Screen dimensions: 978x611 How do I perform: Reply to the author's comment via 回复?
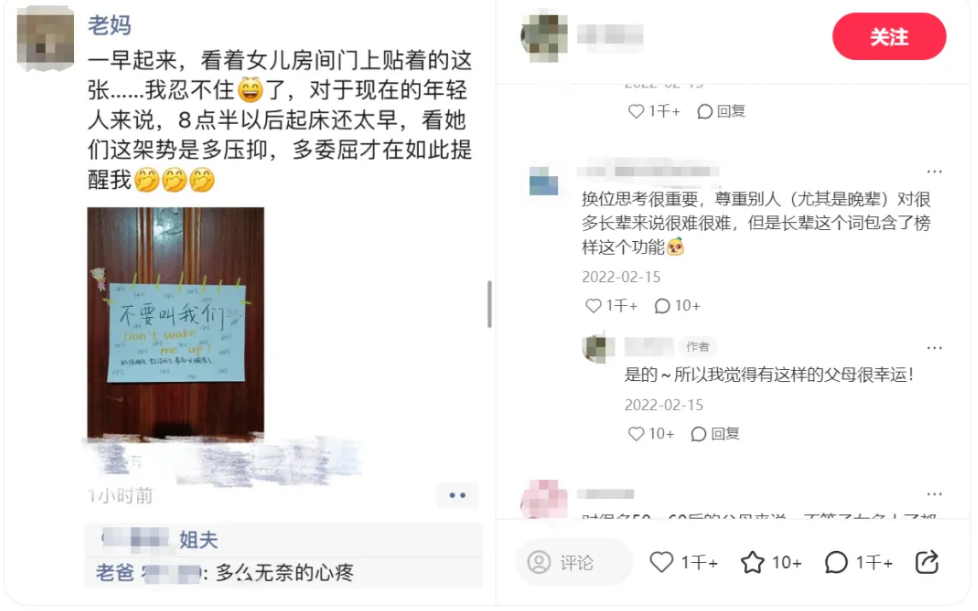click(x=715, y=433)
